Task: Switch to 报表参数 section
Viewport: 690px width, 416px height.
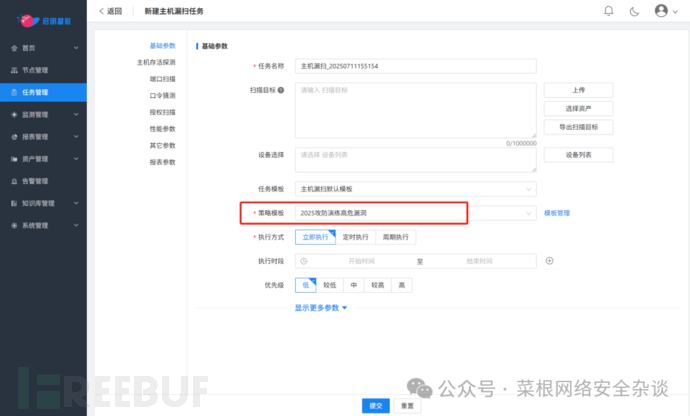Action: coord(162,162)
